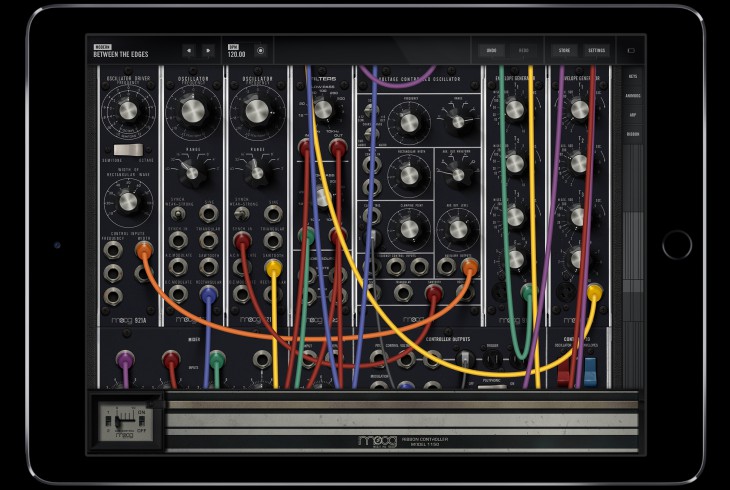The width and height of the screenshot is (730, 490).
Task: Click the Oscillator Driver frequency knob
Action: point(127,110)
